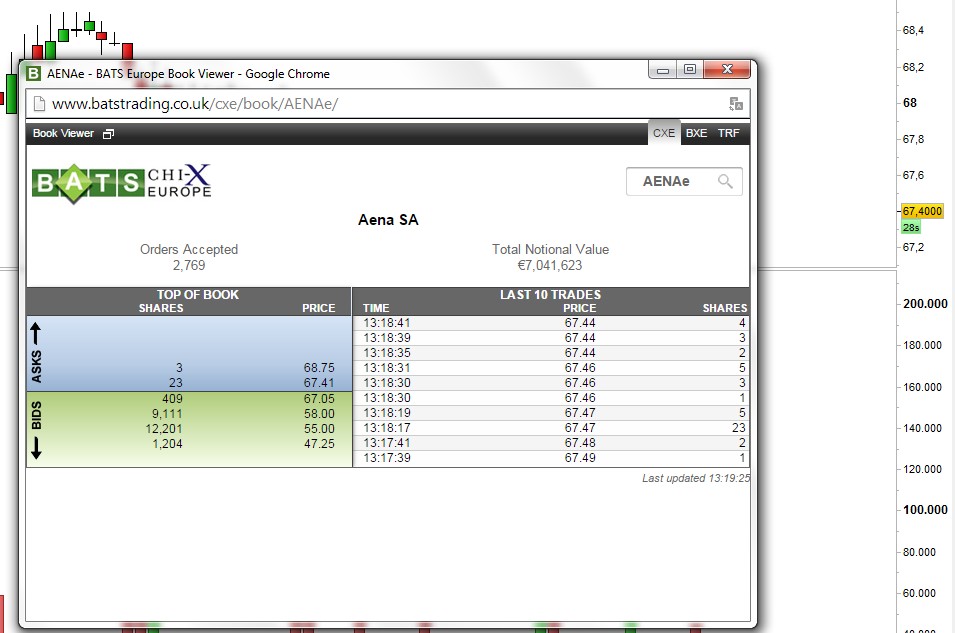
Task: Click the Last updated 13:19:25 timestamp
Action: tap(696, 478)
